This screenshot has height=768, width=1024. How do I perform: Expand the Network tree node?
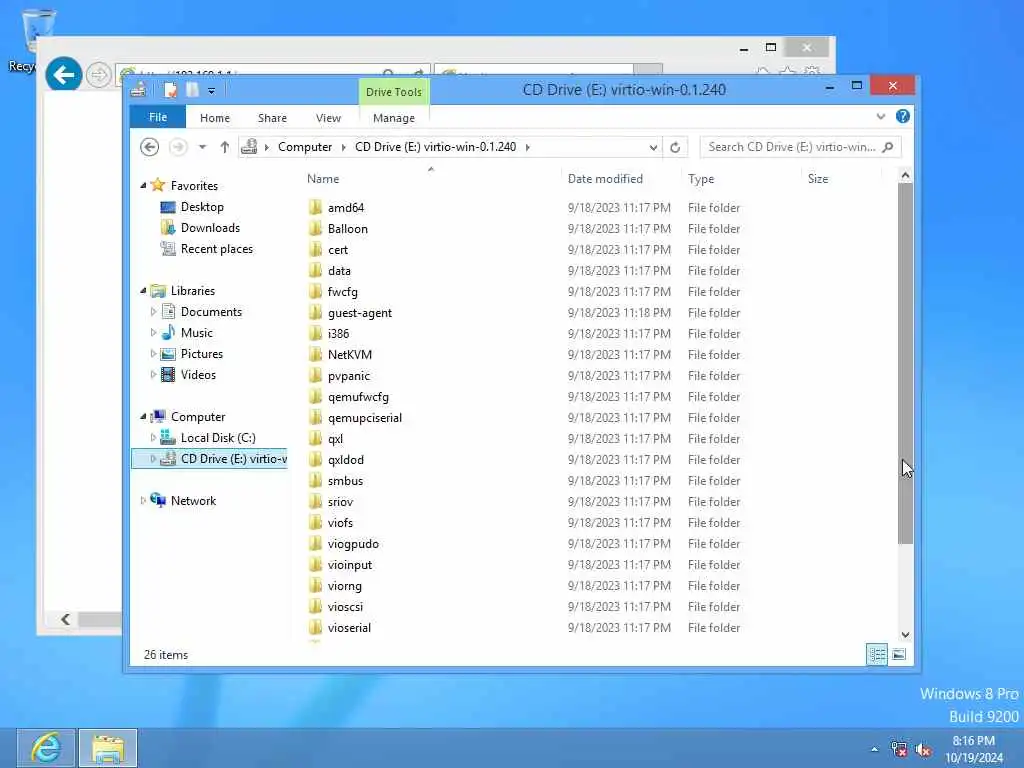pyautogui.click(x=143, y=501)
